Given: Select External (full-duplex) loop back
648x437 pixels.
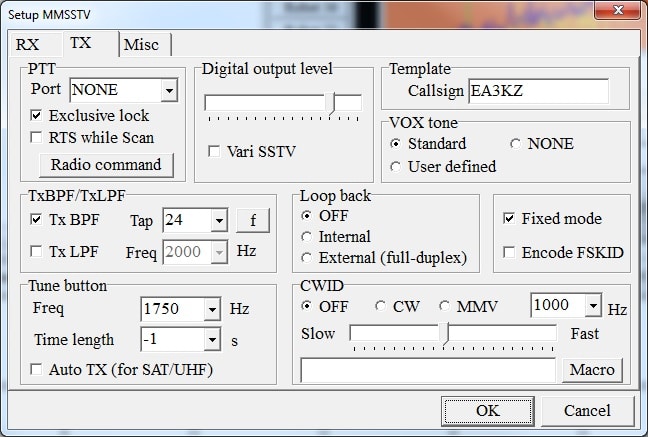Looking at the screenshot, I should tap(306, 258).
